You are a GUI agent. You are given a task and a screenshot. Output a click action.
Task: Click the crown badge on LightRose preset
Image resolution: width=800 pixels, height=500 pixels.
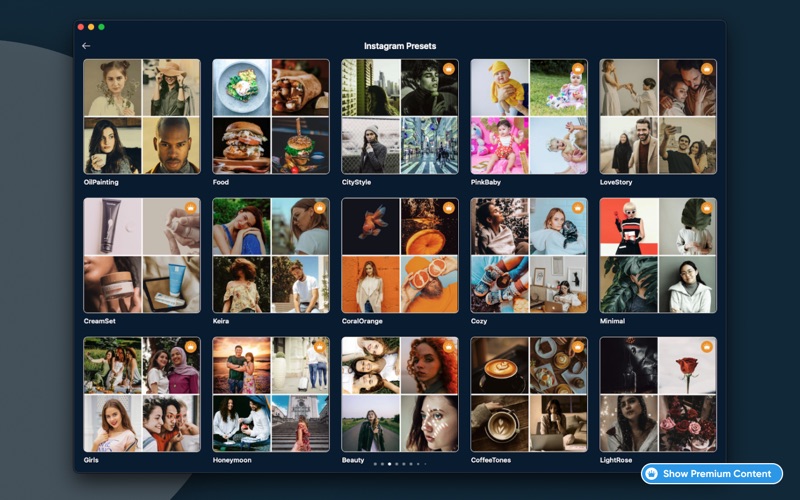(x=707, y=347)
